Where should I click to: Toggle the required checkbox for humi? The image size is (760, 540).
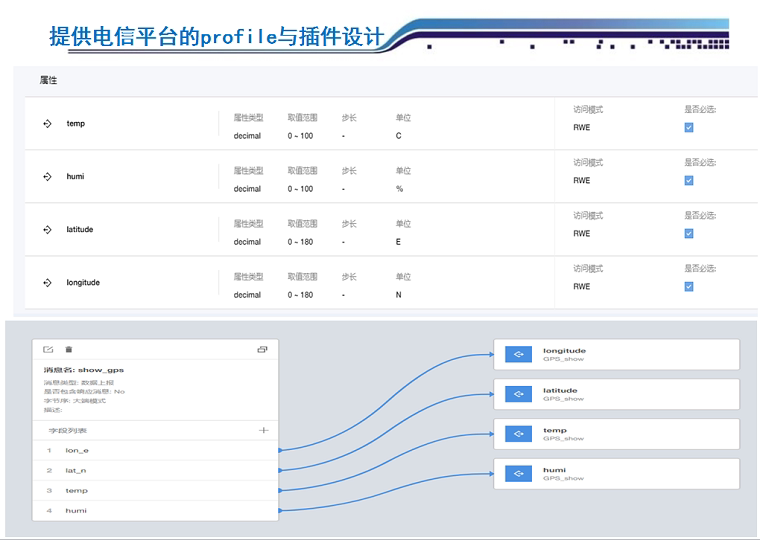tap(689, 180)
